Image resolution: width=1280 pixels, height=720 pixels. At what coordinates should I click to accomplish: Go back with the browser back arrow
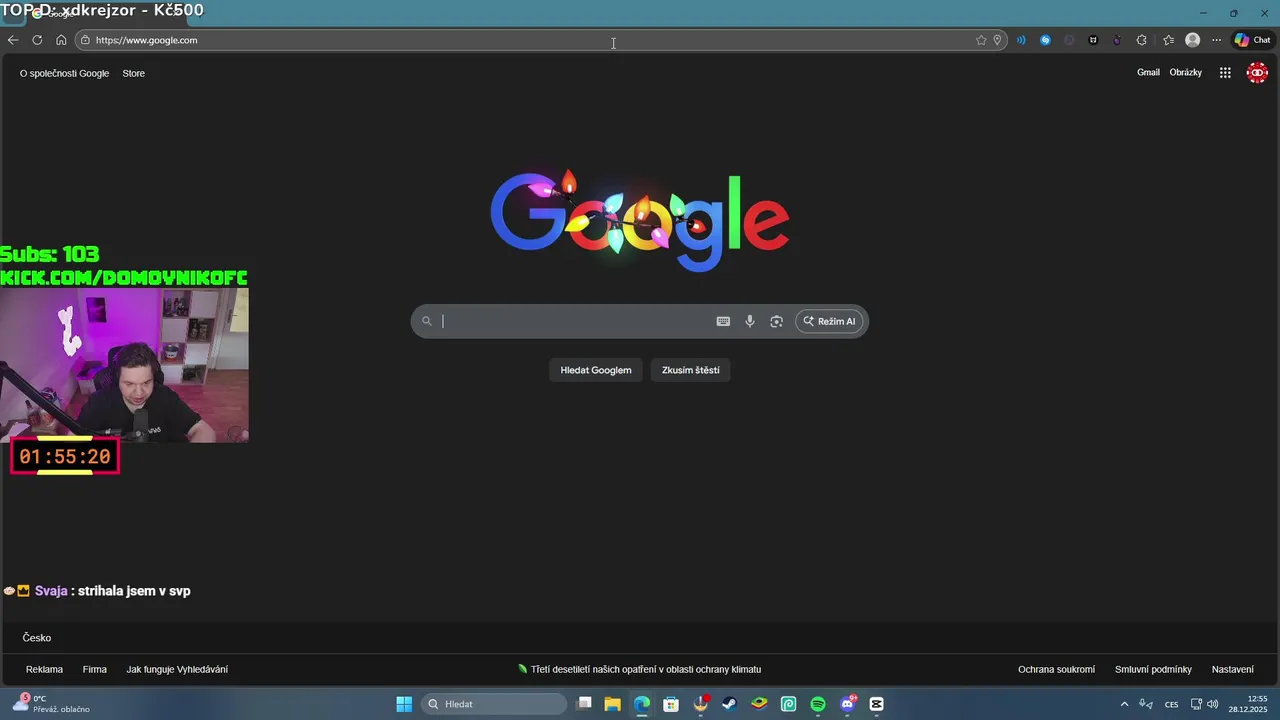13,40
